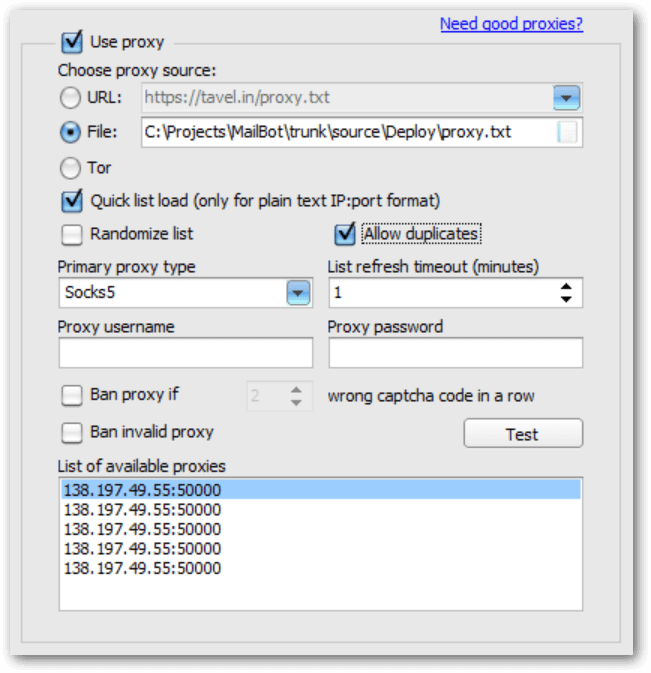
Task: Click the Proxy password field
Action: [456, 353]
